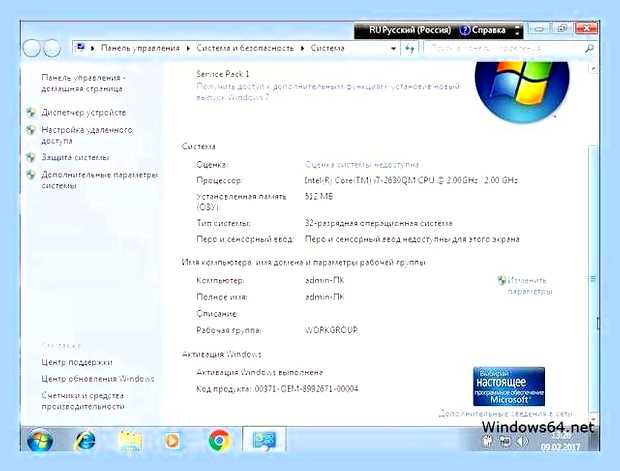Click Система breadcrumb segment

pos(327,48)
